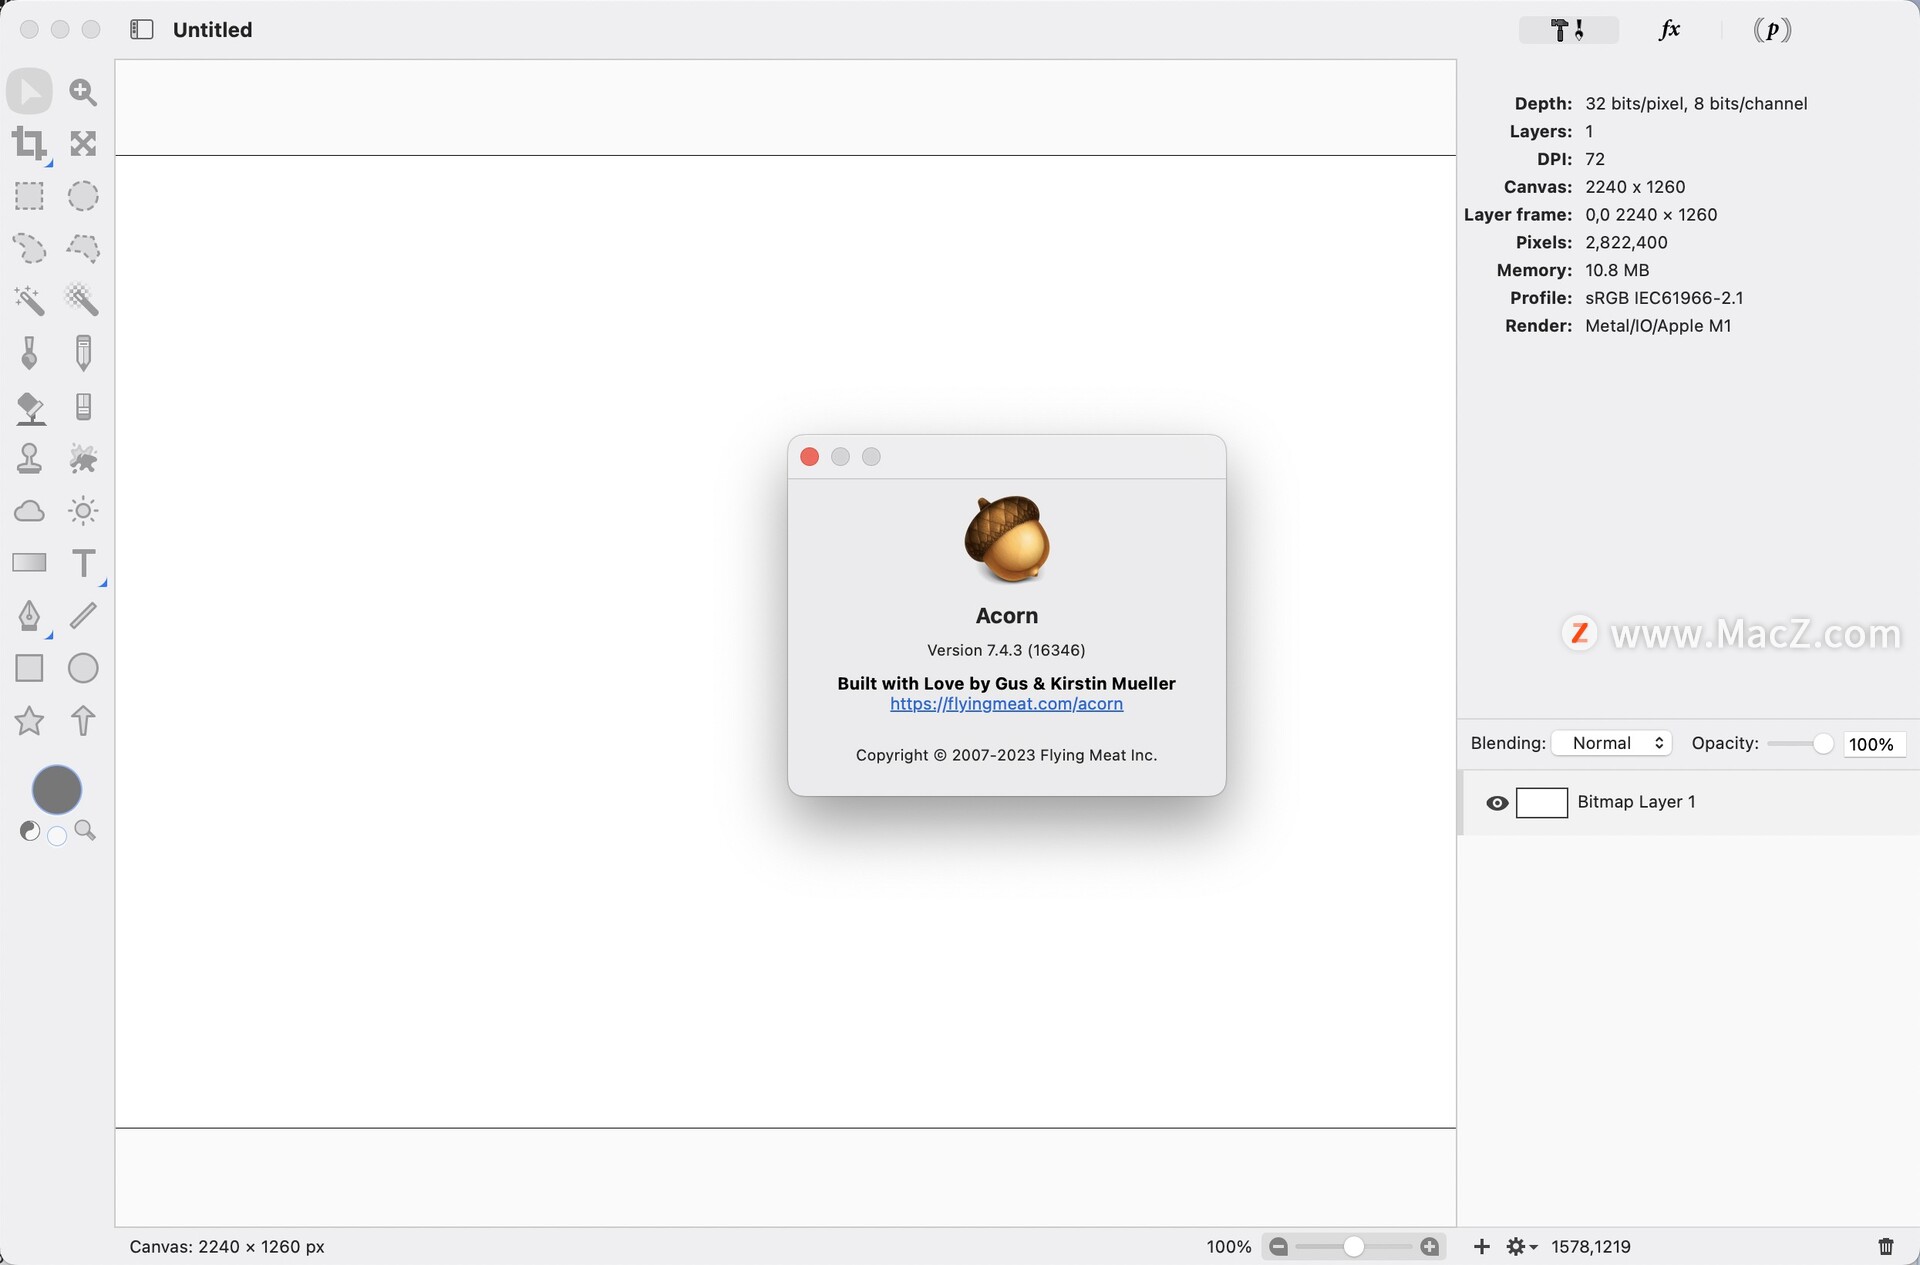
Task: Click the DPI value 72
Action: pos(1595,159)
